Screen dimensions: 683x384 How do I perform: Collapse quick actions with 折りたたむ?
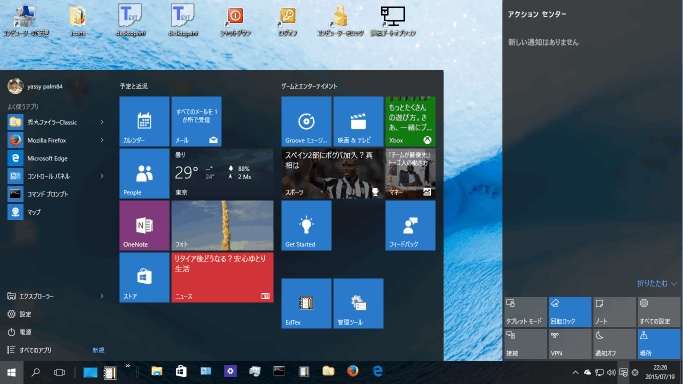657,283
